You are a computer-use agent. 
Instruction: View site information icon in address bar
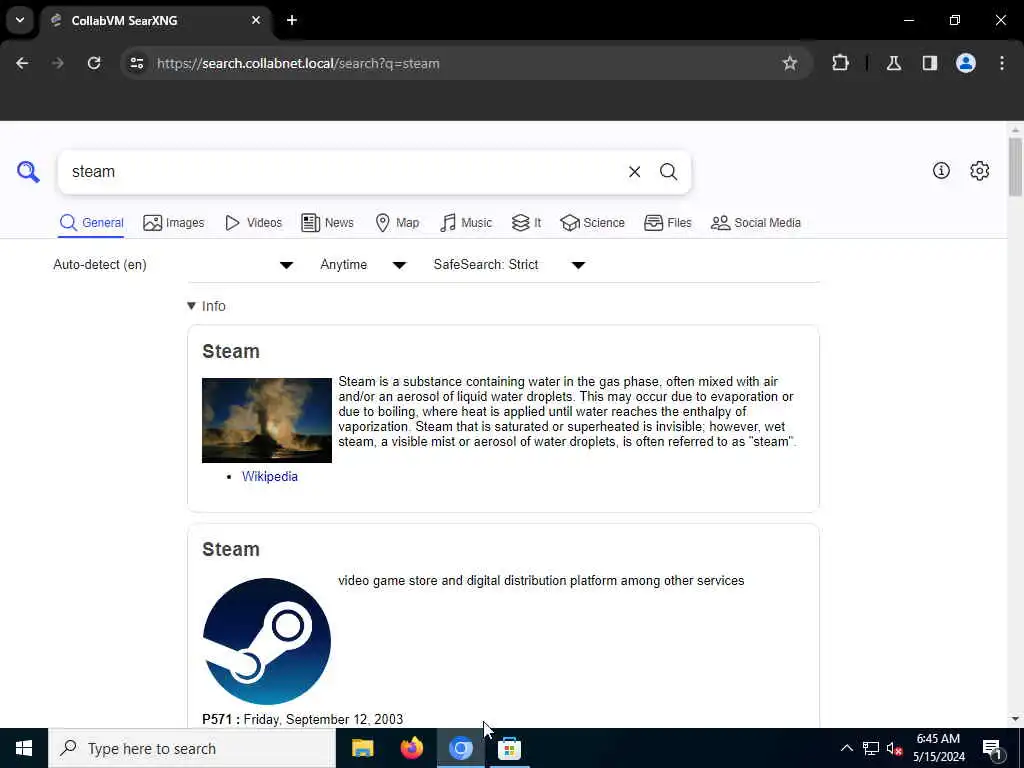coord(137,63)
